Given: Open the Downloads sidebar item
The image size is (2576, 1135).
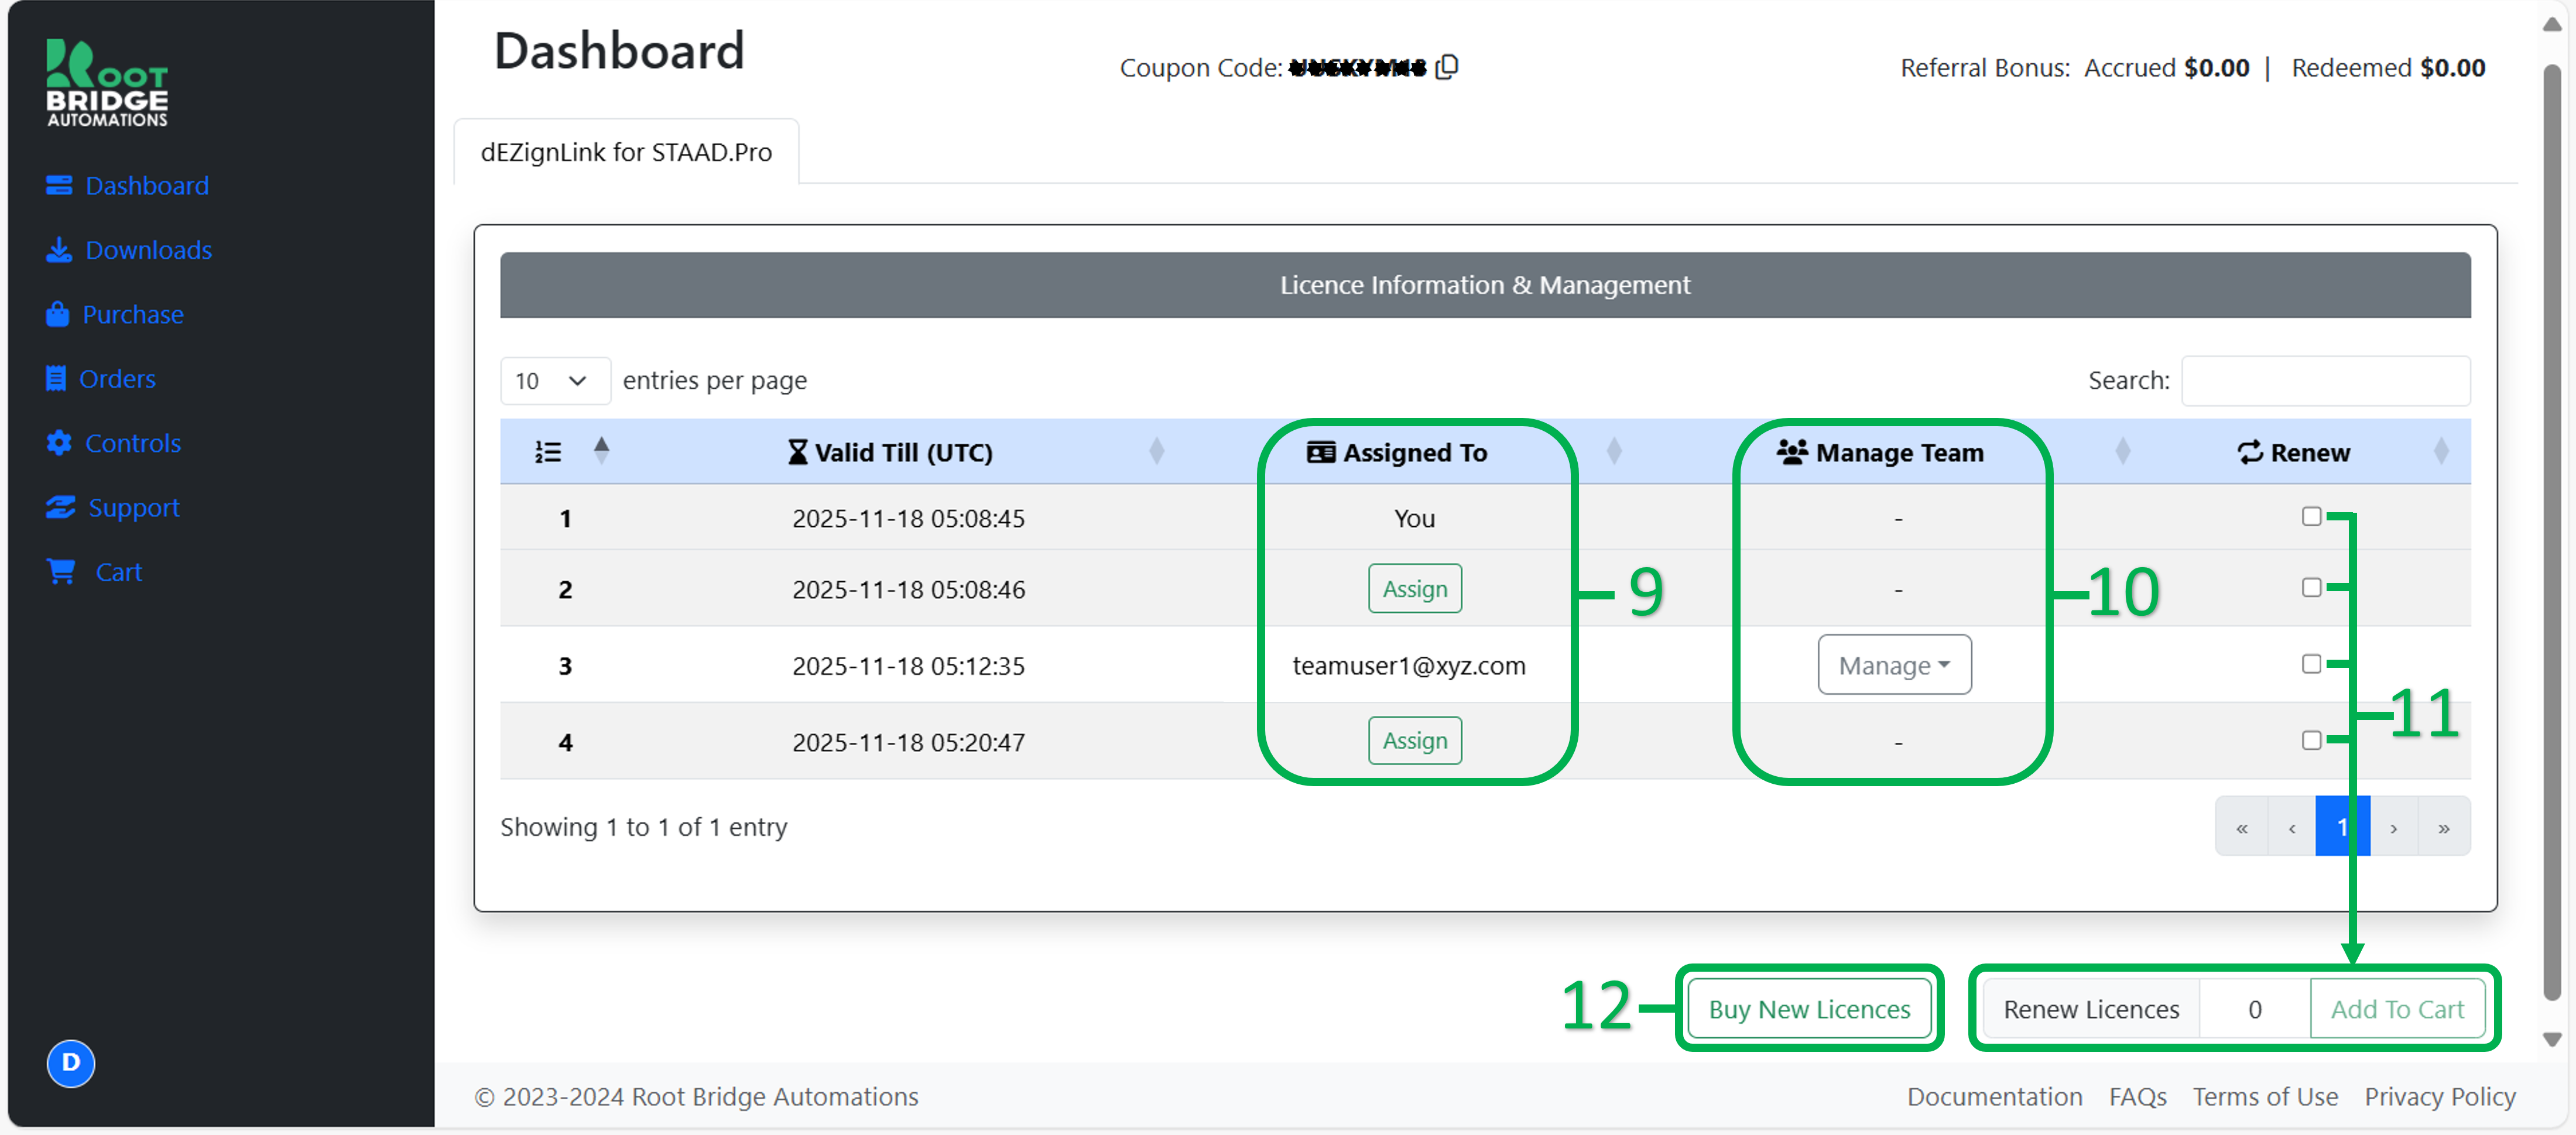Looking at the screenshot, I should coord(129,250).
